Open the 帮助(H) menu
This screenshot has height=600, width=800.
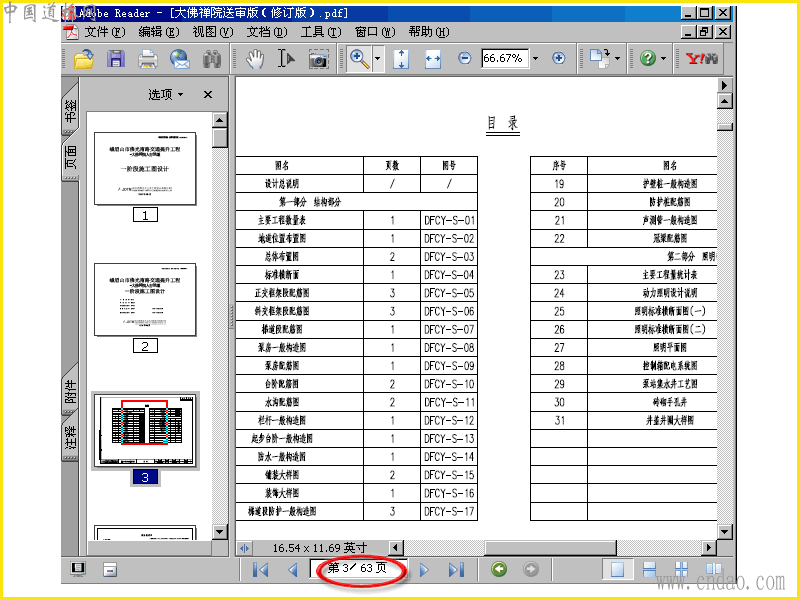pyautogui.click(x=429, y=32)
